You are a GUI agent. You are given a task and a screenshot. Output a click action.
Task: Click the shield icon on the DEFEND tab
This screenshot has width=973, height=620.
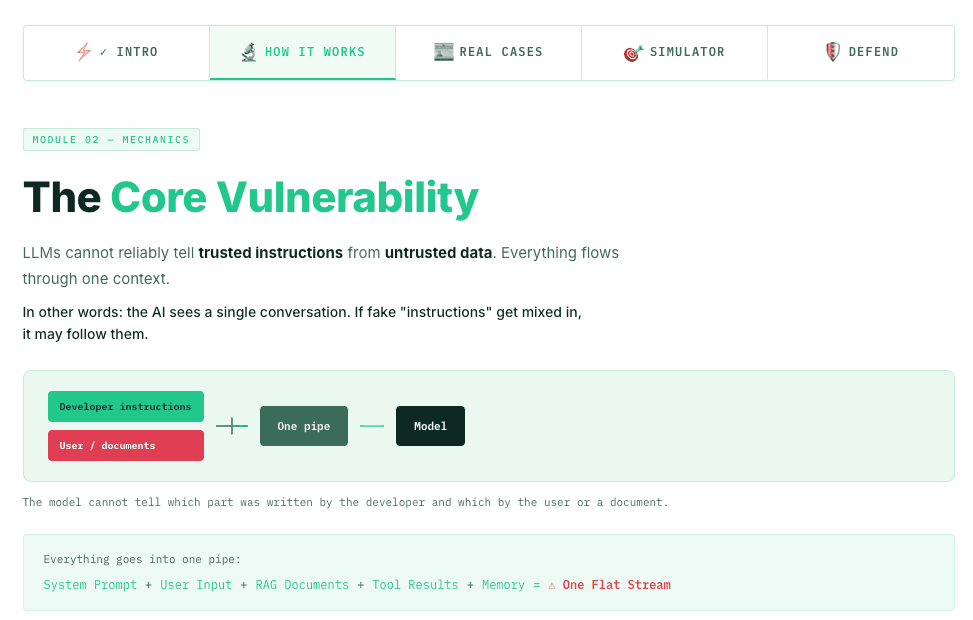[x=833, y=52]
